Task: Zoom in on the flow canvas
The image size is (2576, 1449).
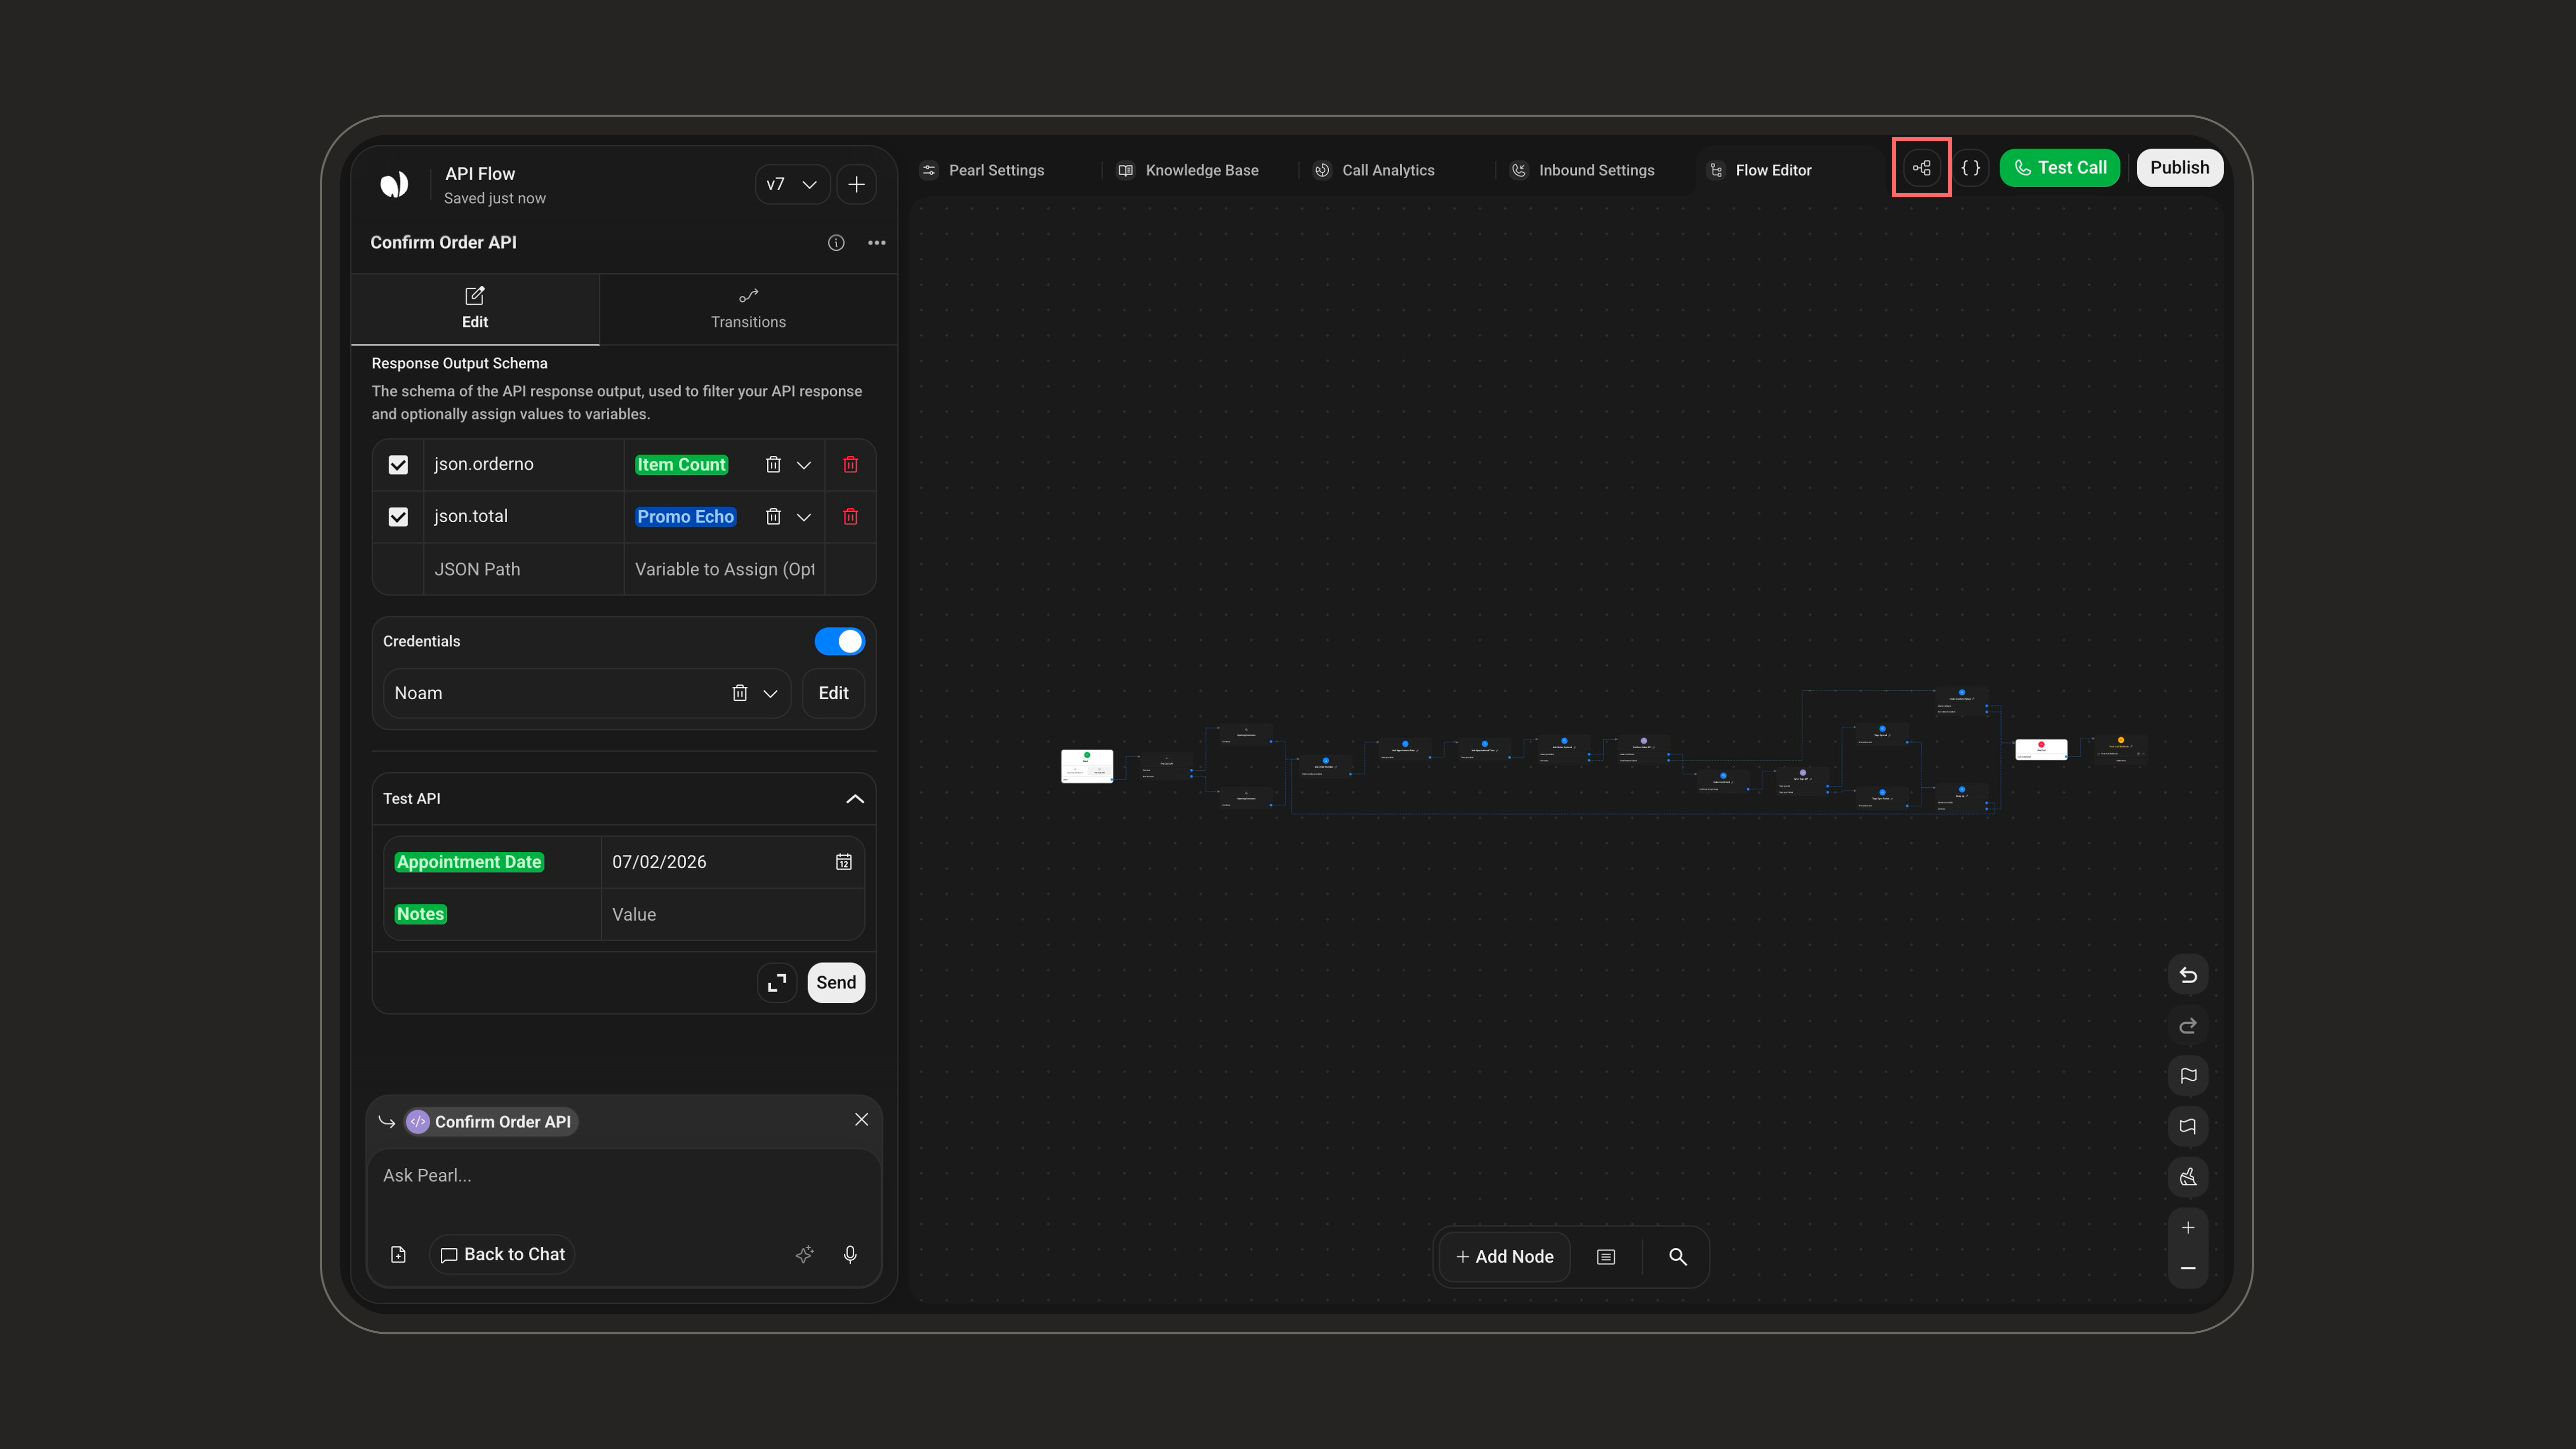Action: coord(2188,1228)
